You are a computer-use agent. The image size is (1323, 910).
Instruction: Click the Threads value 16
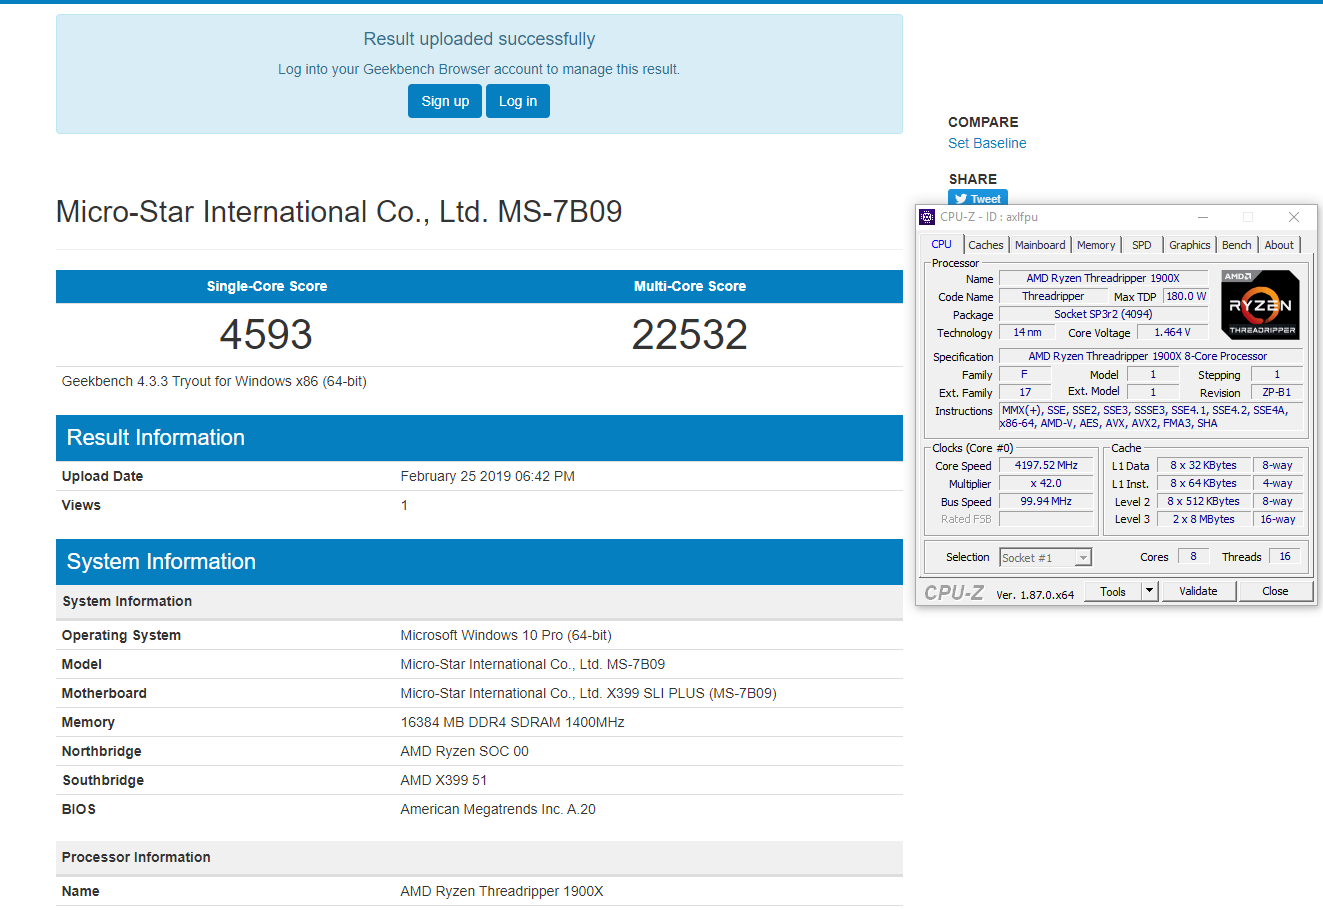[x=1285, y=556]
